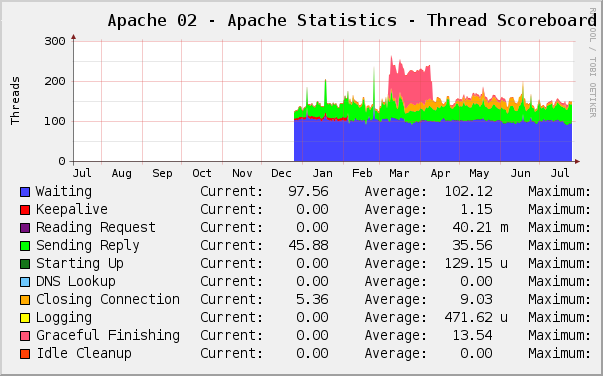Image resolution: width=603 pixels, height=376 pixels.
Task: Click the blue Waiting legend swatch
Action: tap(25, 192)
